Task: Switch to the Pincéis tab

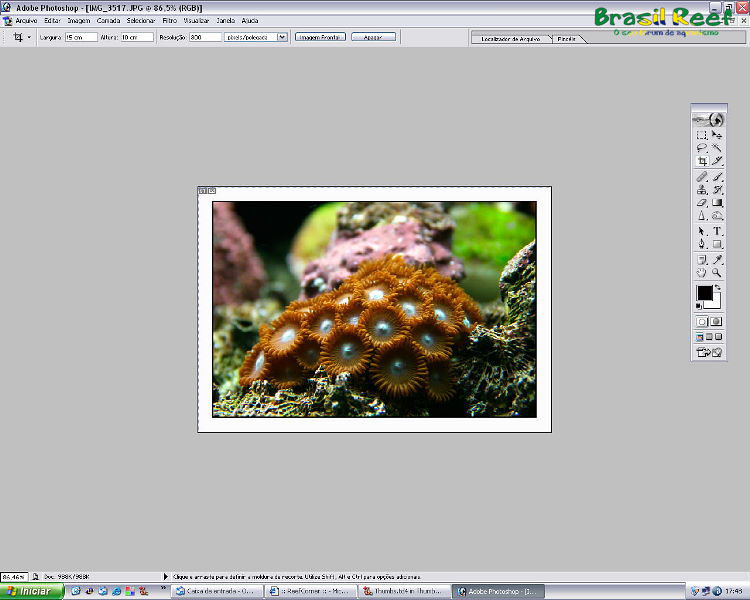Action: [566, 37]
